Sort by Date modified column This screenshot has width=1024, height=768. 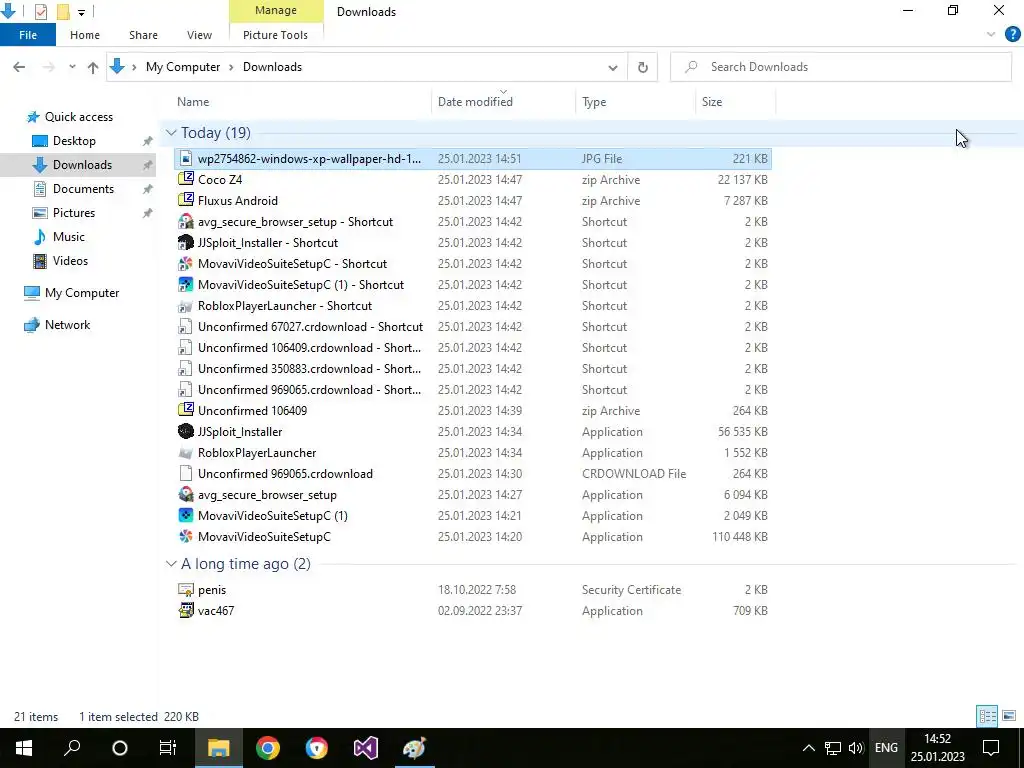pos(504,102)
